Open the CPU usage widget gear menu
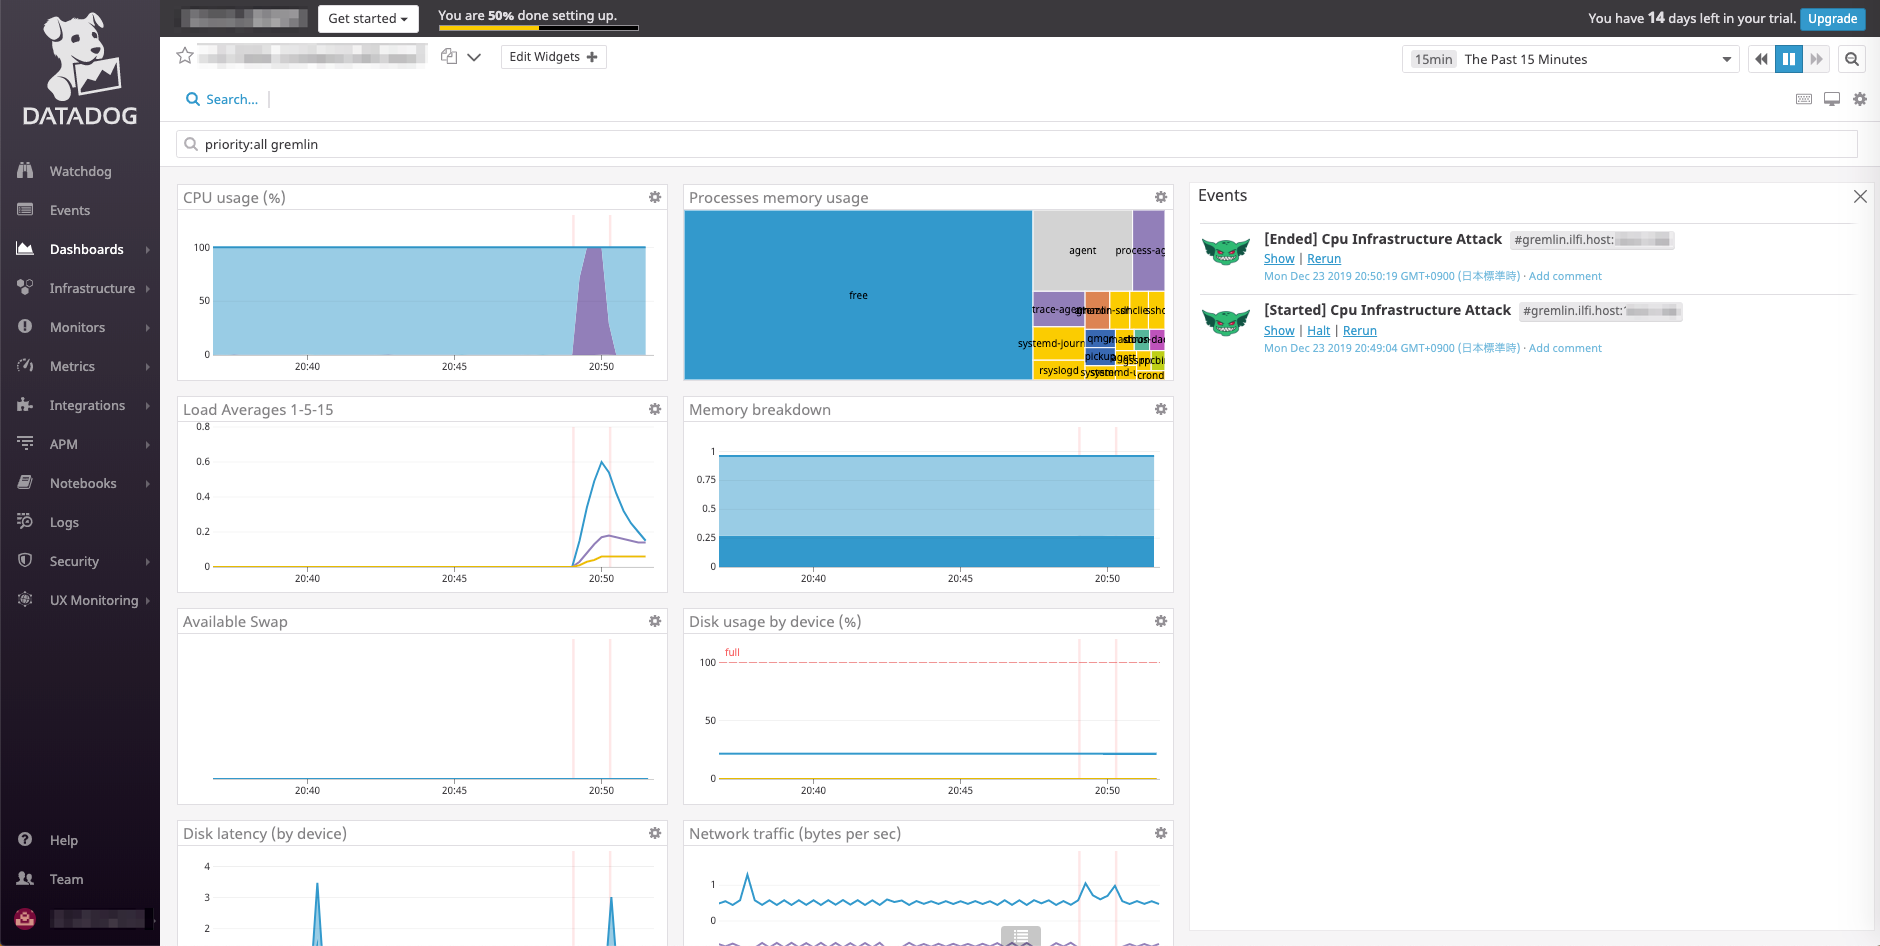The width and height of the screenshot is (1880, 946). point(655,197)
